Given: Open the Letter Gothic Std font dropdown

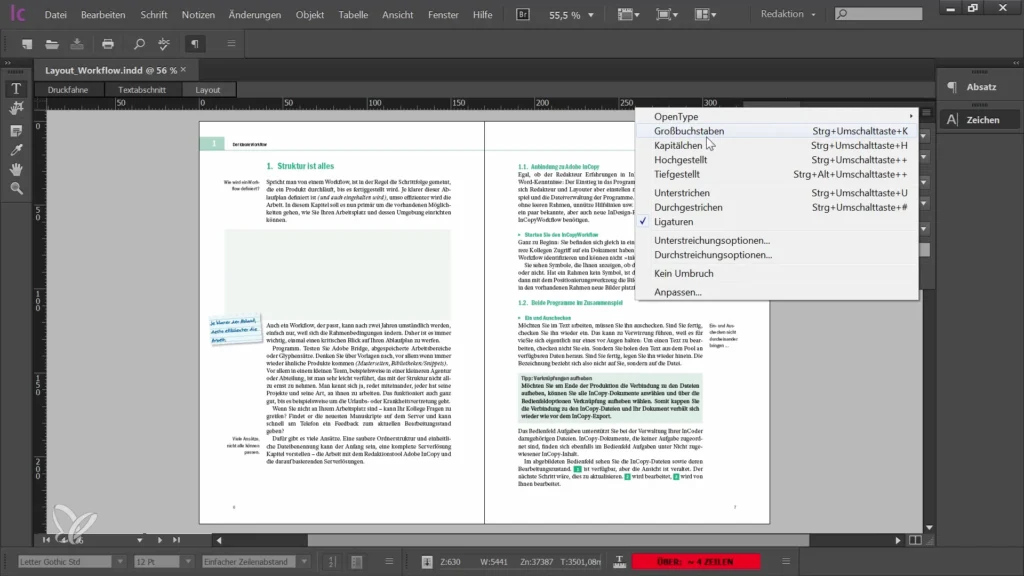Looking at the screenshot, I should point(119,562).
